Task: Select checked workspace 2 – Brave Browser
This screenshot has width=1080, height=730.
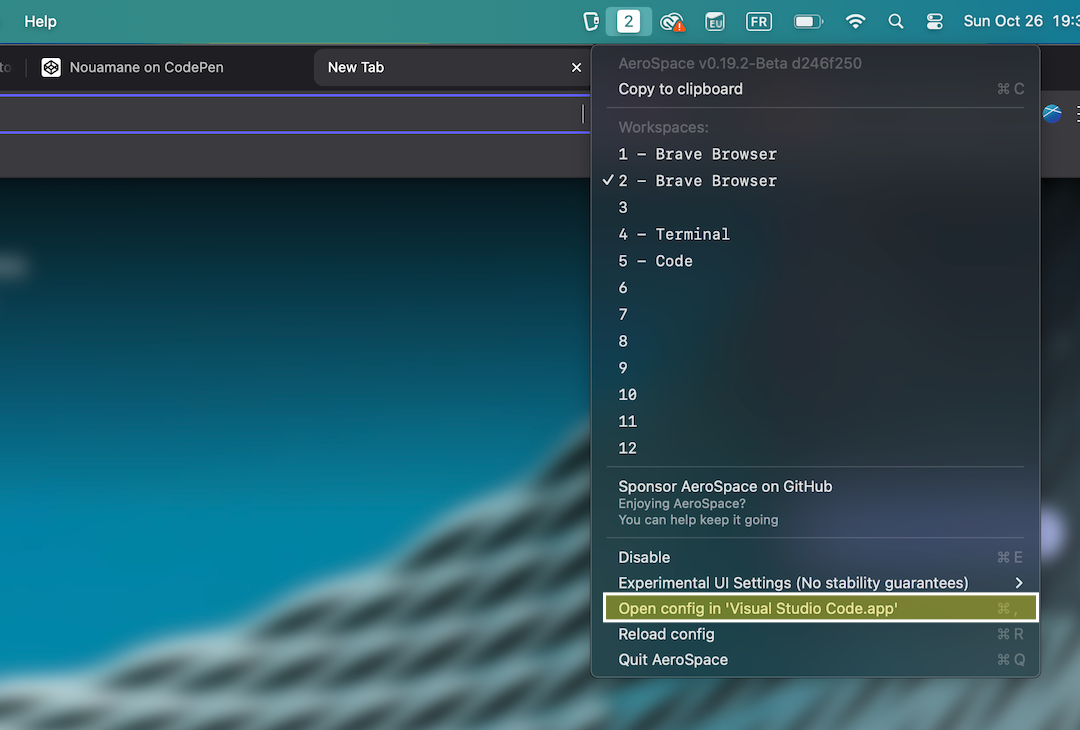Action: 697,181
